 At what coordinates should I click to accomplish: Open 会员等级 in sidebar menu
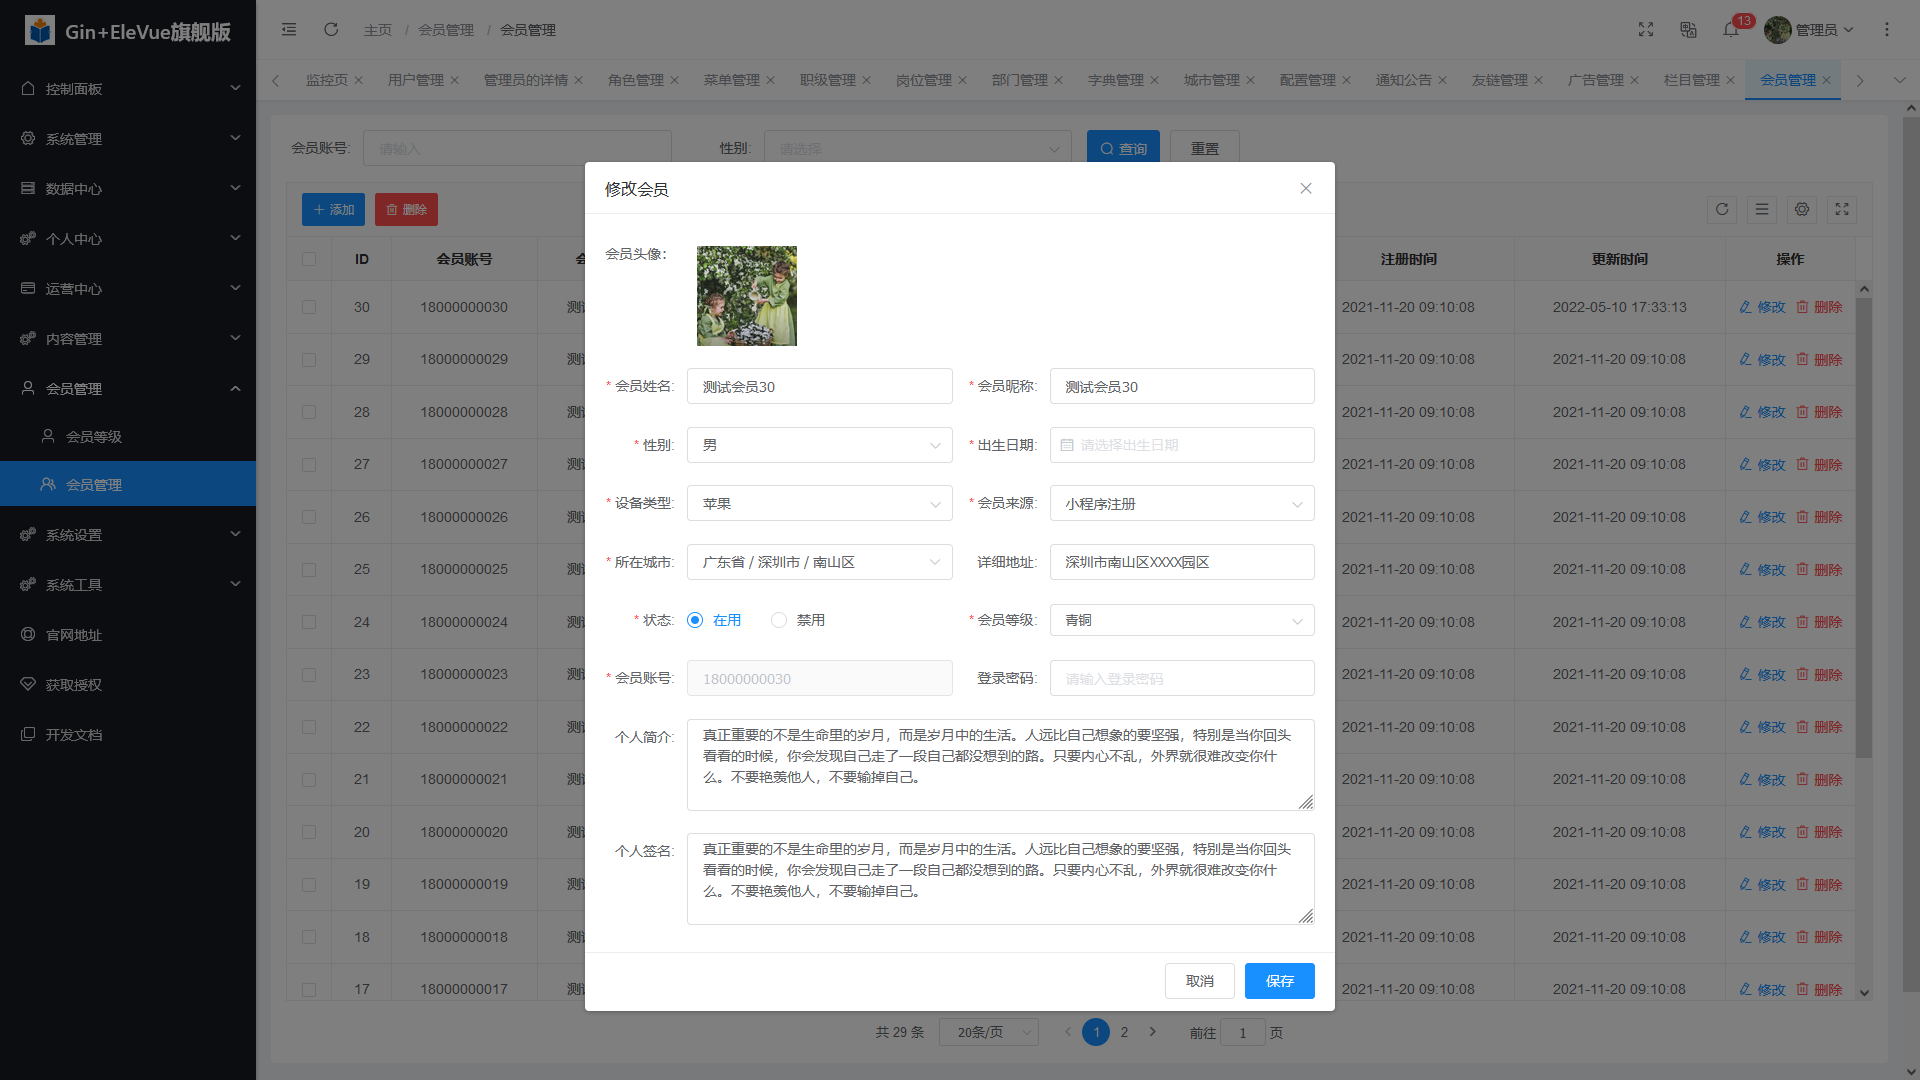tap(94, 437)
